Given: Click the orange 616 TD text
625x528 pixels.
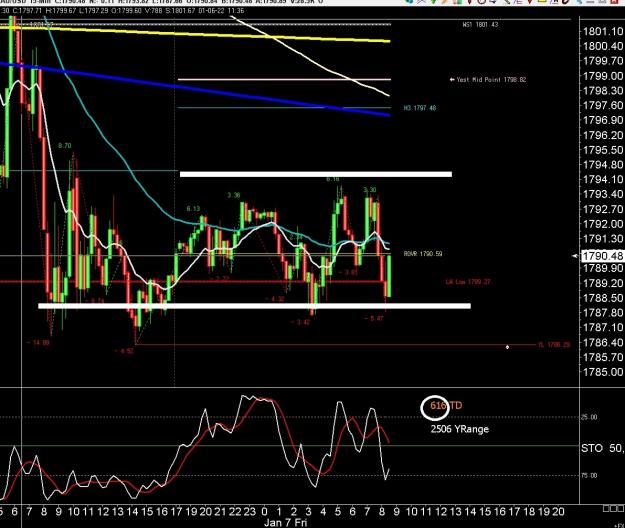Looking at the screenshot, I should coord(446,406).
